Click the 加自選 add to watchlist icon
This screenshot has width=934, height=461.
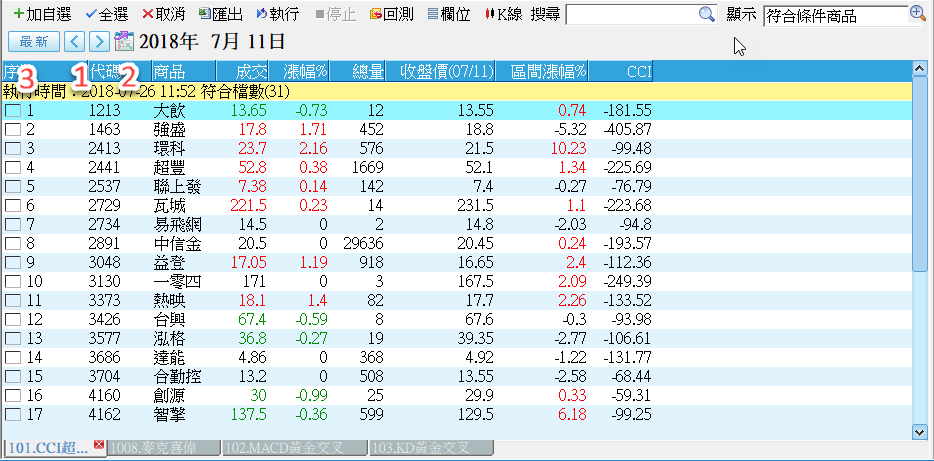click(x=18, y=15)
